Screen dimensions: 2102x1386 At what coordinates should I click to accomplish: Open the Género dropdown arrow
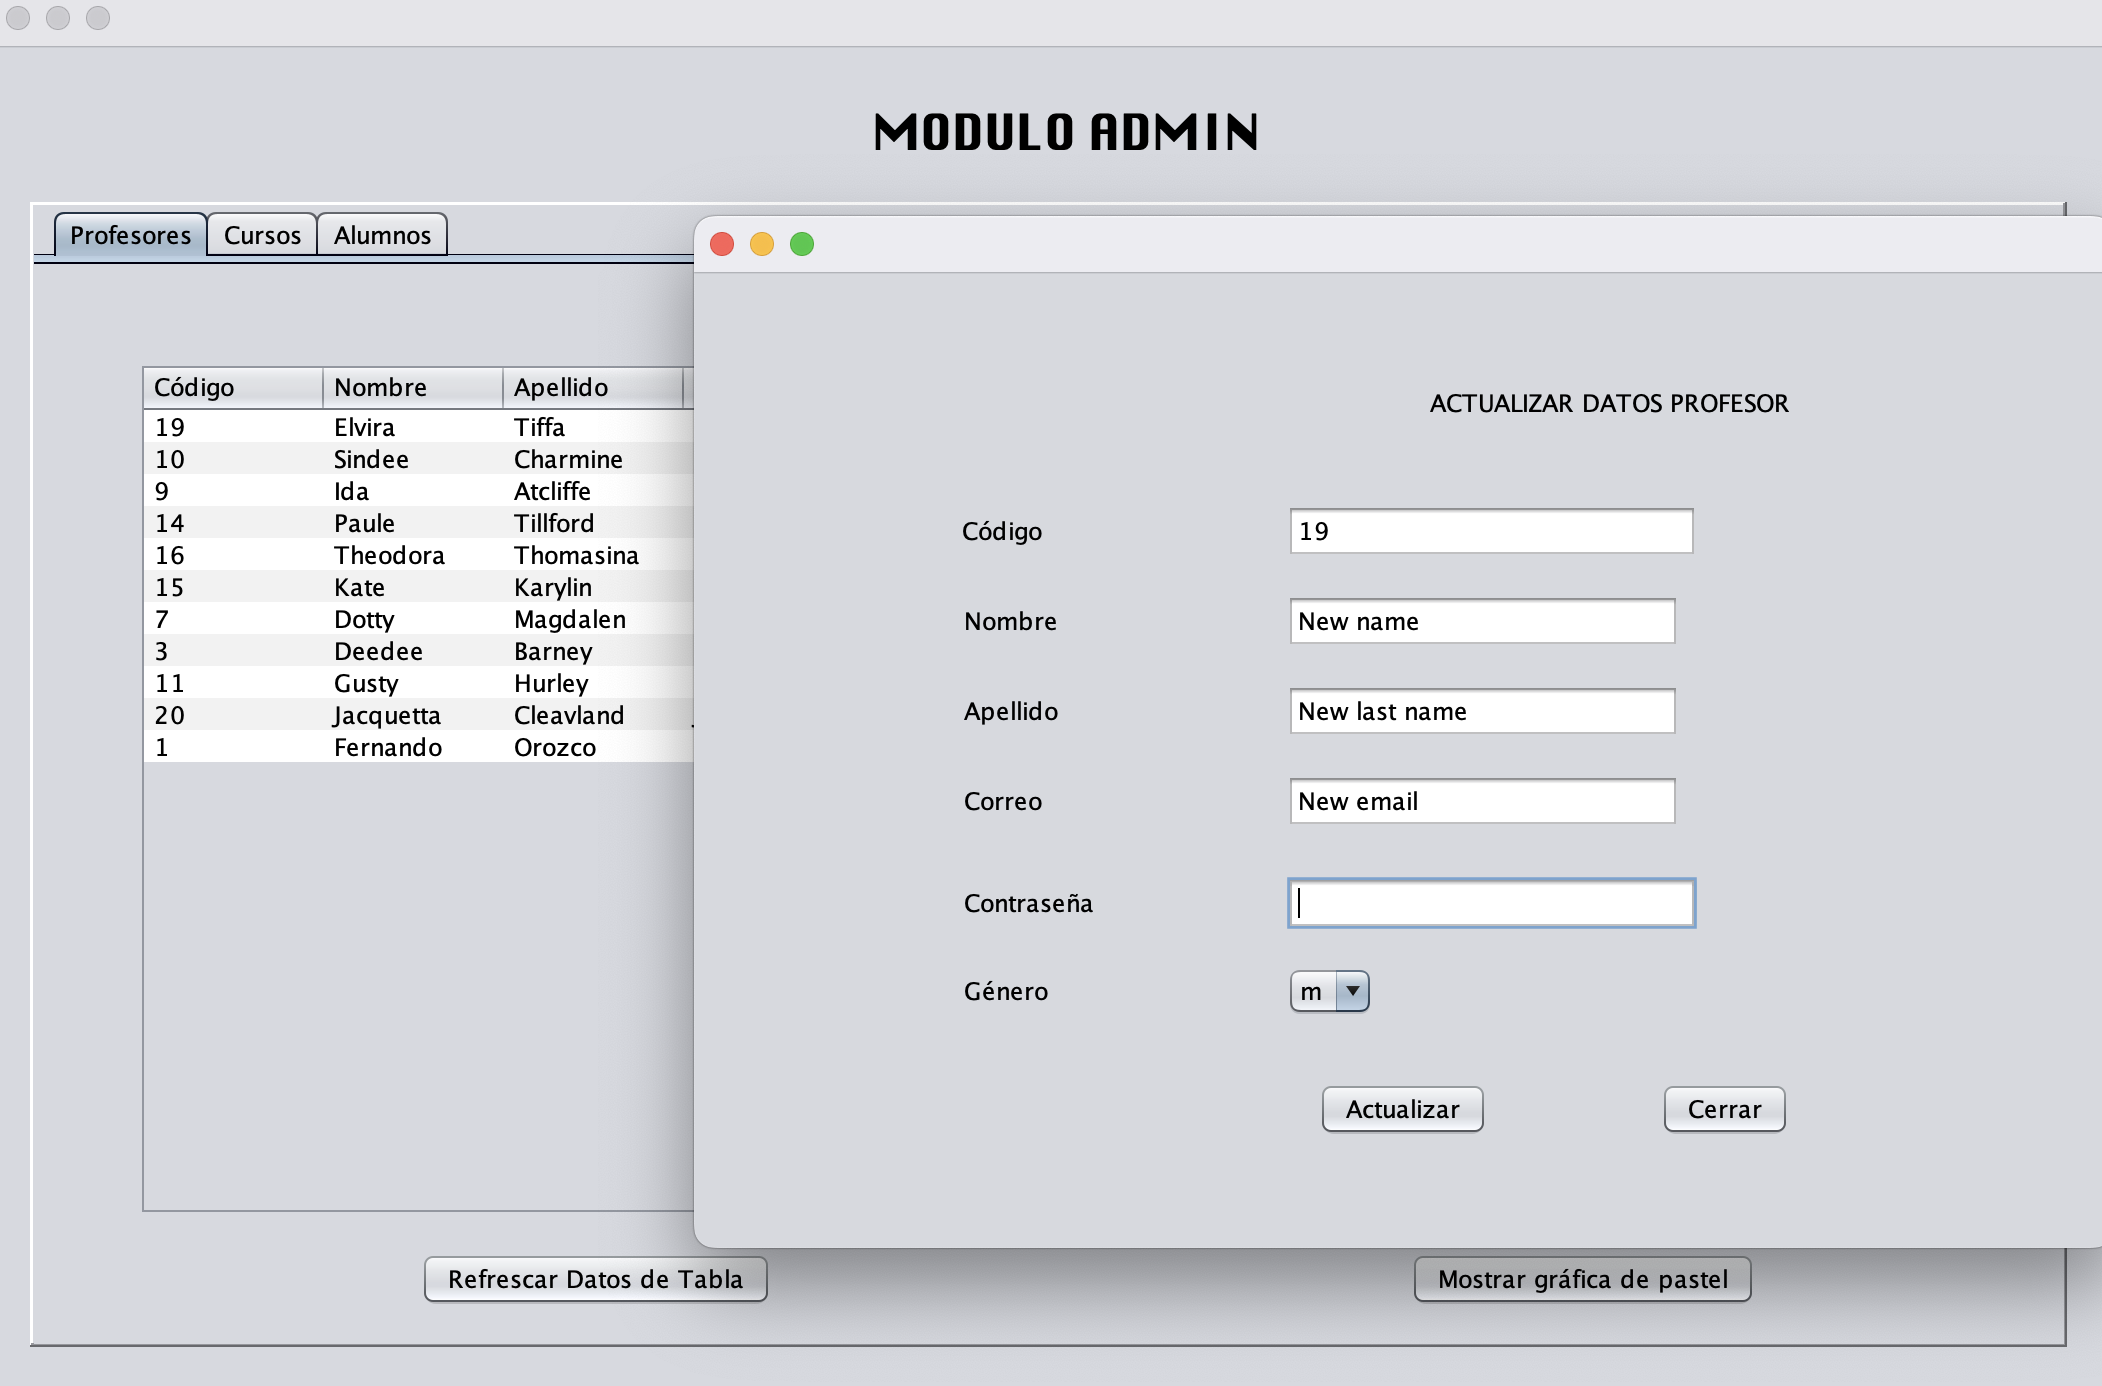pyautogui.click(x=1352, y=991)
